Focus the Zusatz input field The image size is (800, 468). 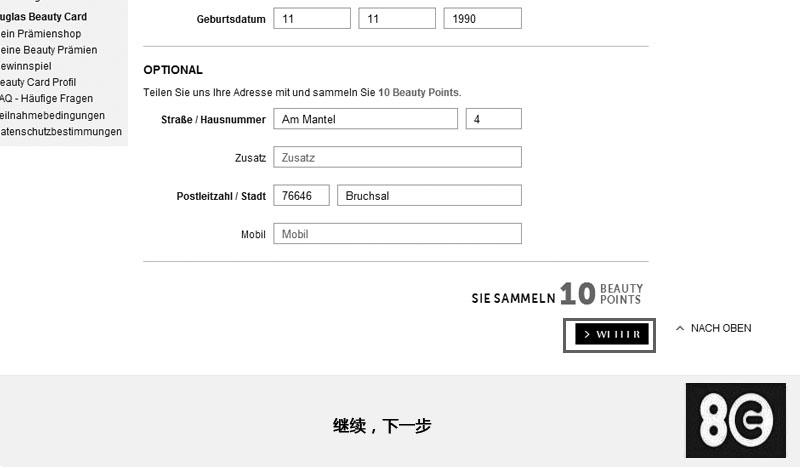397,157
